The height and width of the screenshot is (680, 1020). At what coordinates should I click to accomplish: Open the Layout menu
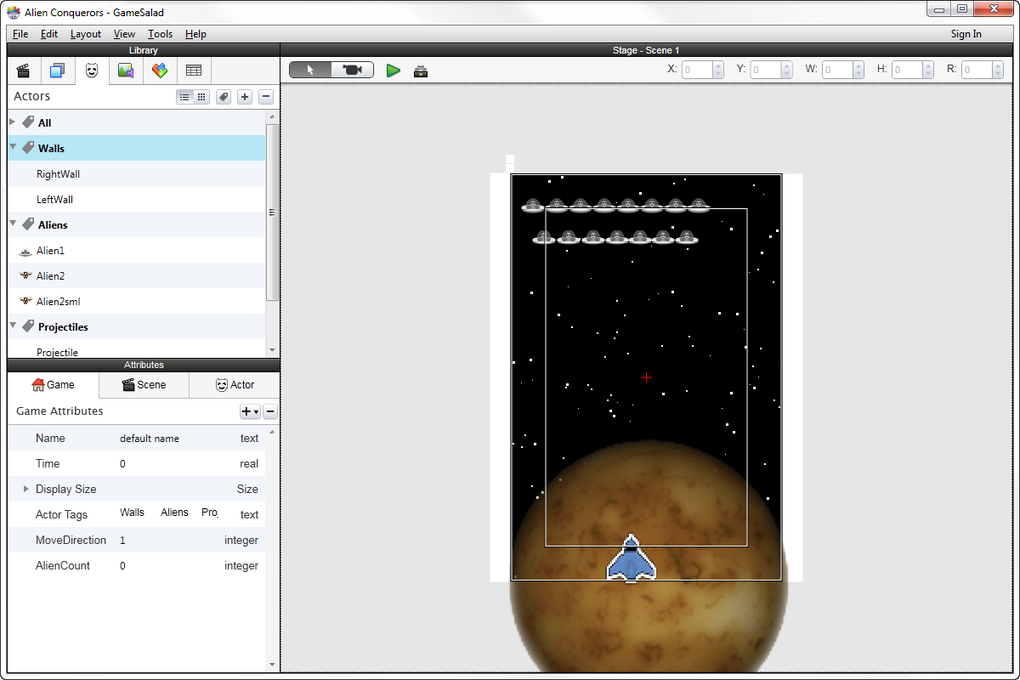click(x=85, y=34)
